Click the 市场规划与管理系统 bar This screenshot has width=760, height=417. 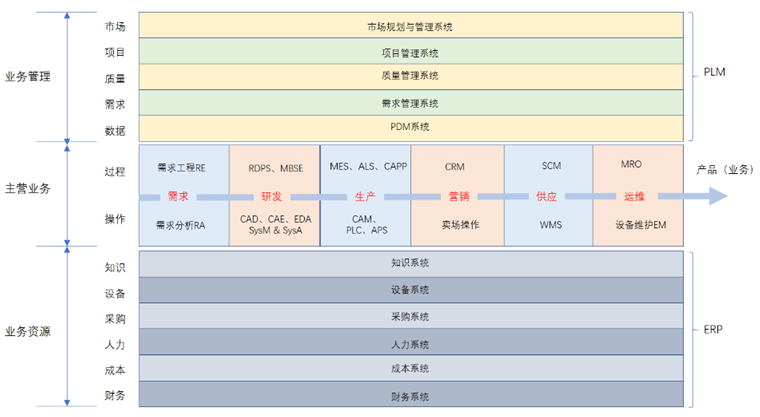tap(410, 25)
